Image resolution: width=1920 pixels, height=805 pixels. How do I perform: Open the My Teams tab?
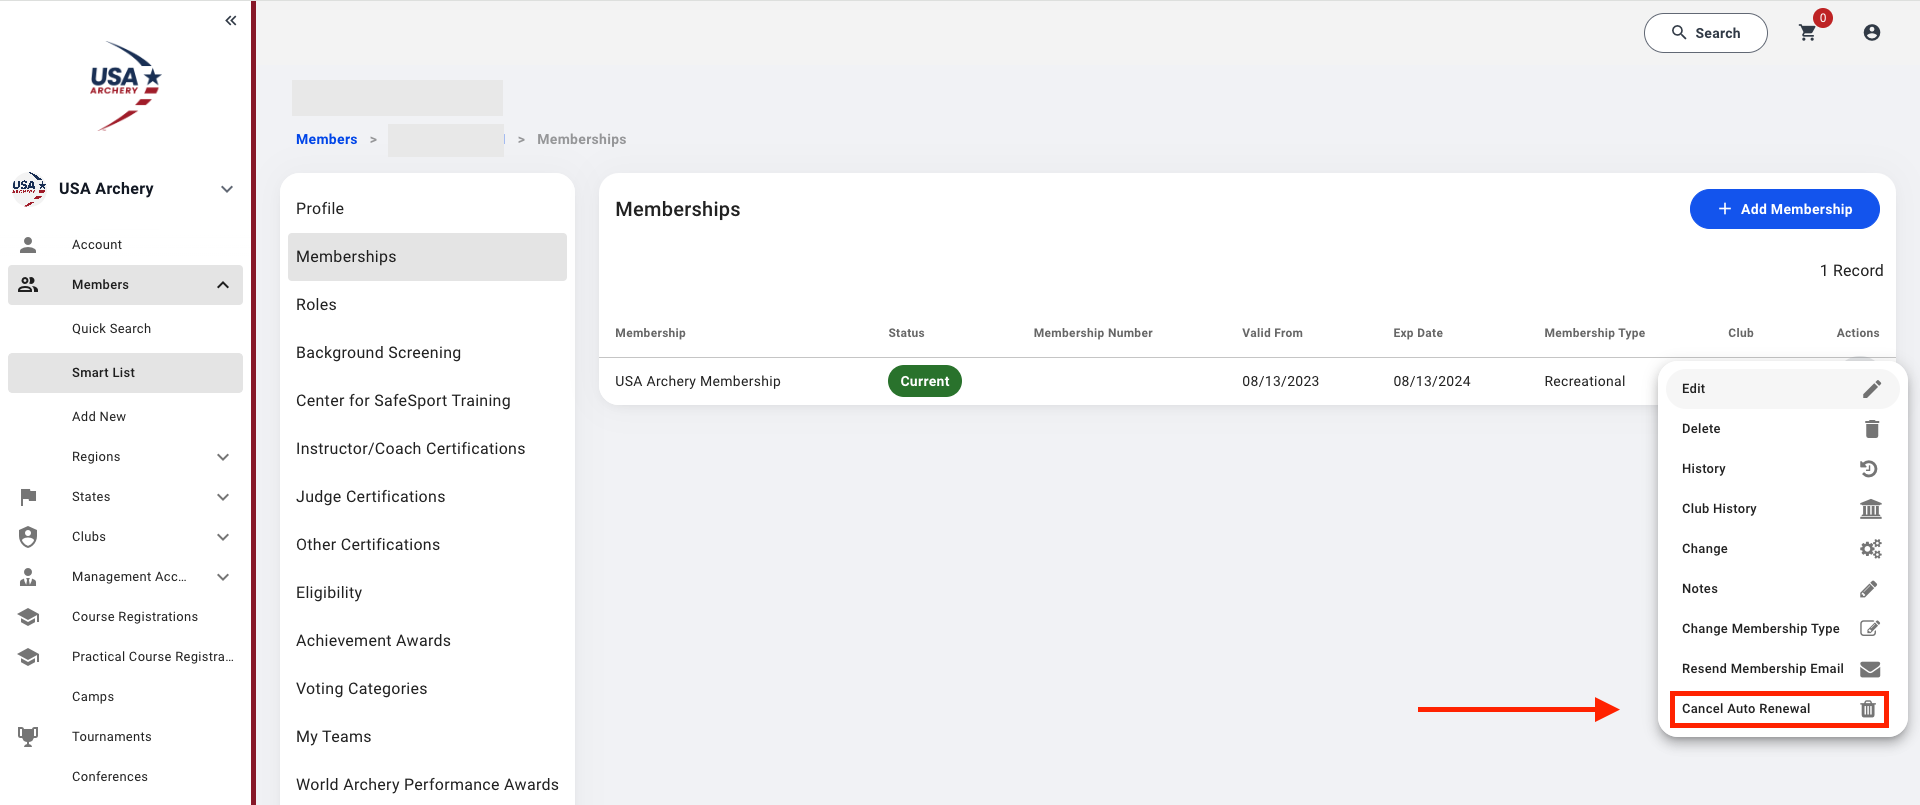427,737
